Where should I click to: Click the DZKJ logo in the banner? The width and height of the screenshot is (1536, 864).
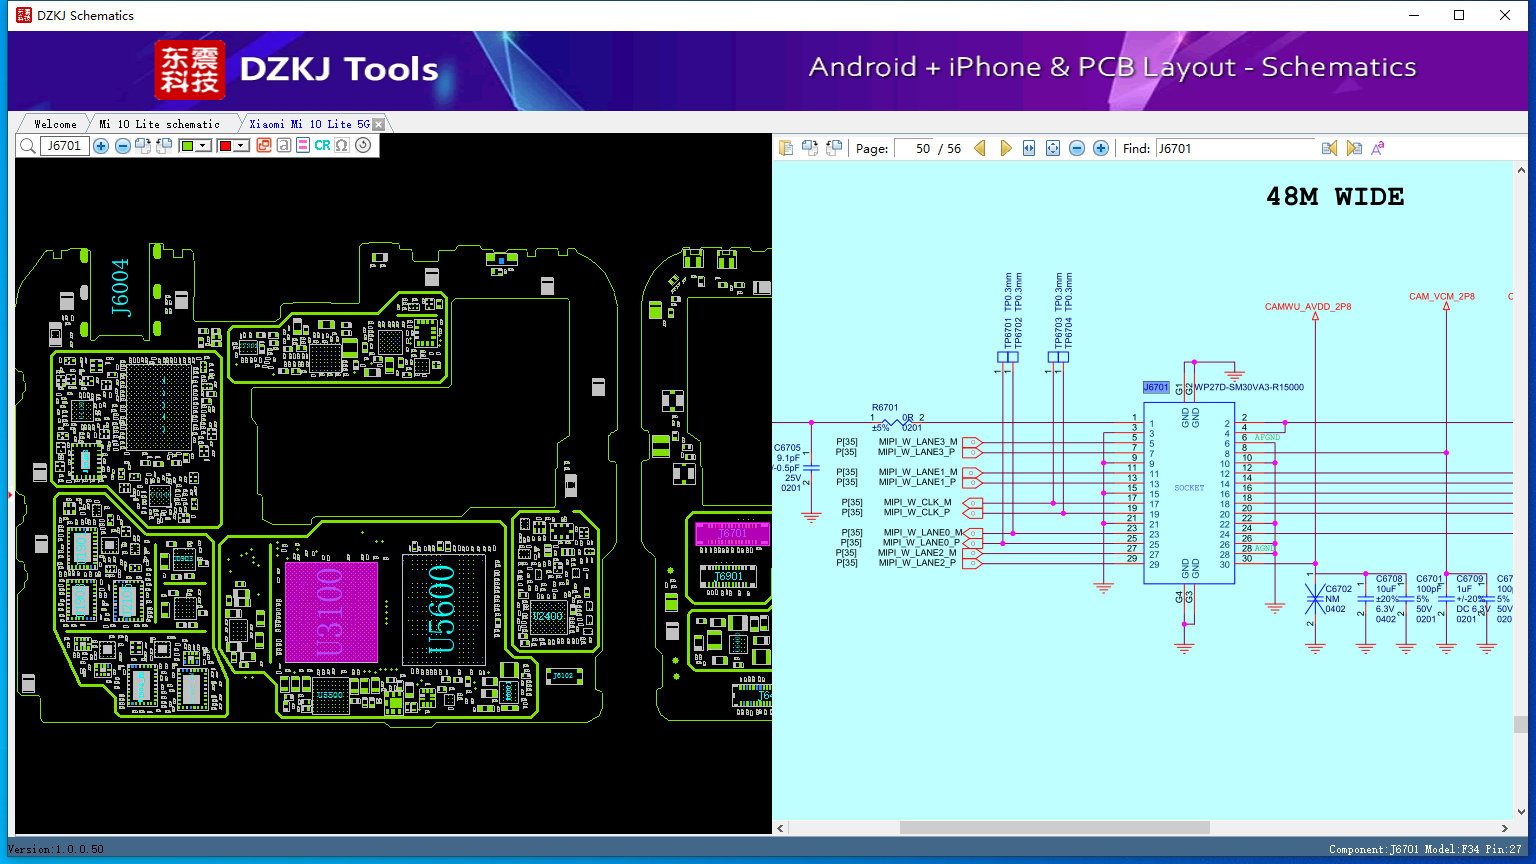tap(190, 70)
